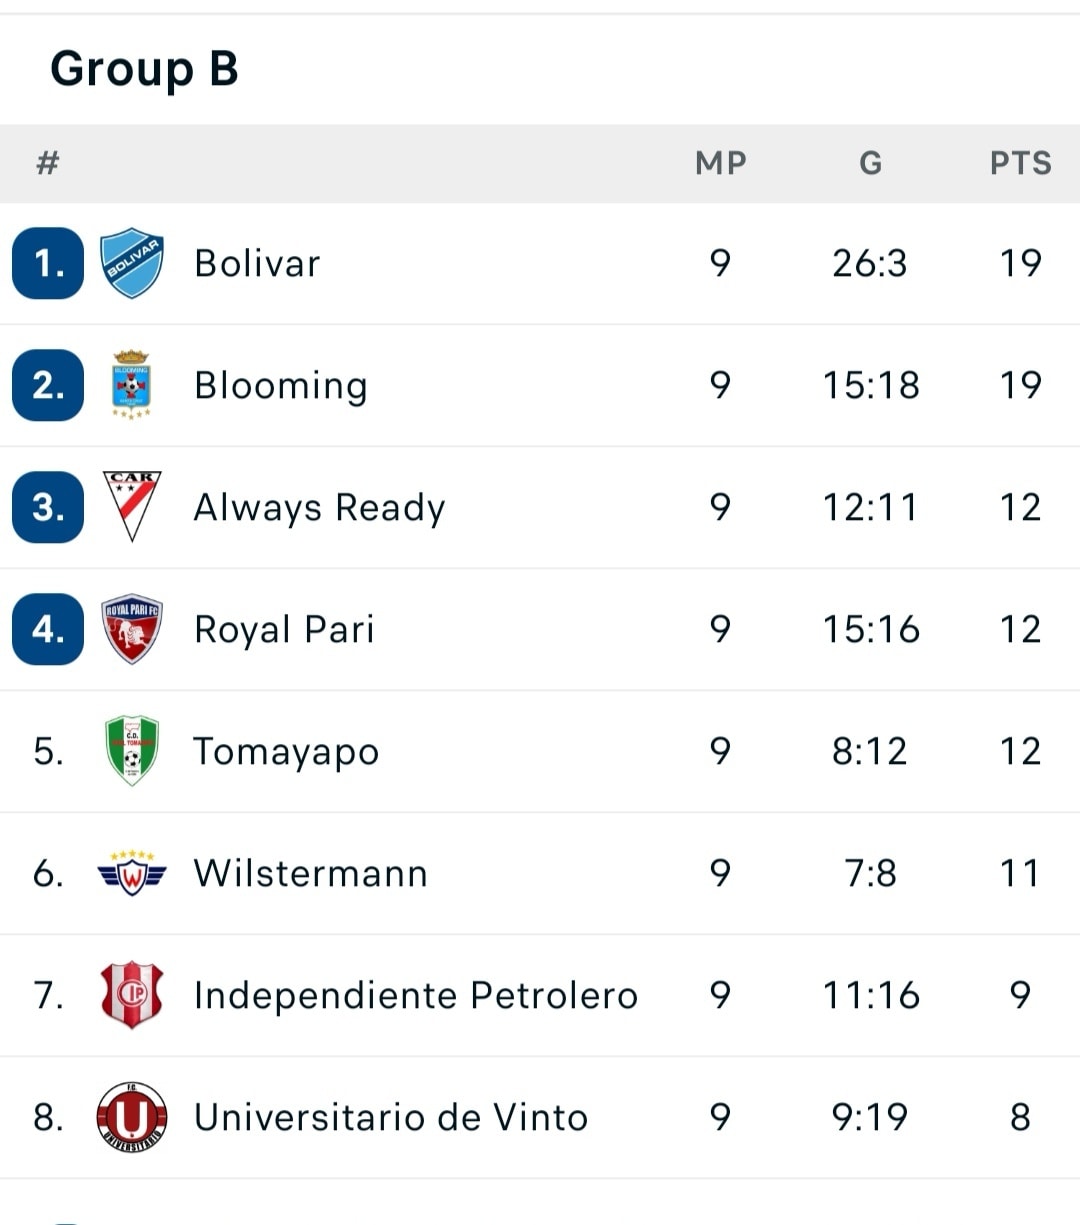Open the Blooming team name link
The width and height of the screenshot is (1080, 1225).
[x=281, y=386]
